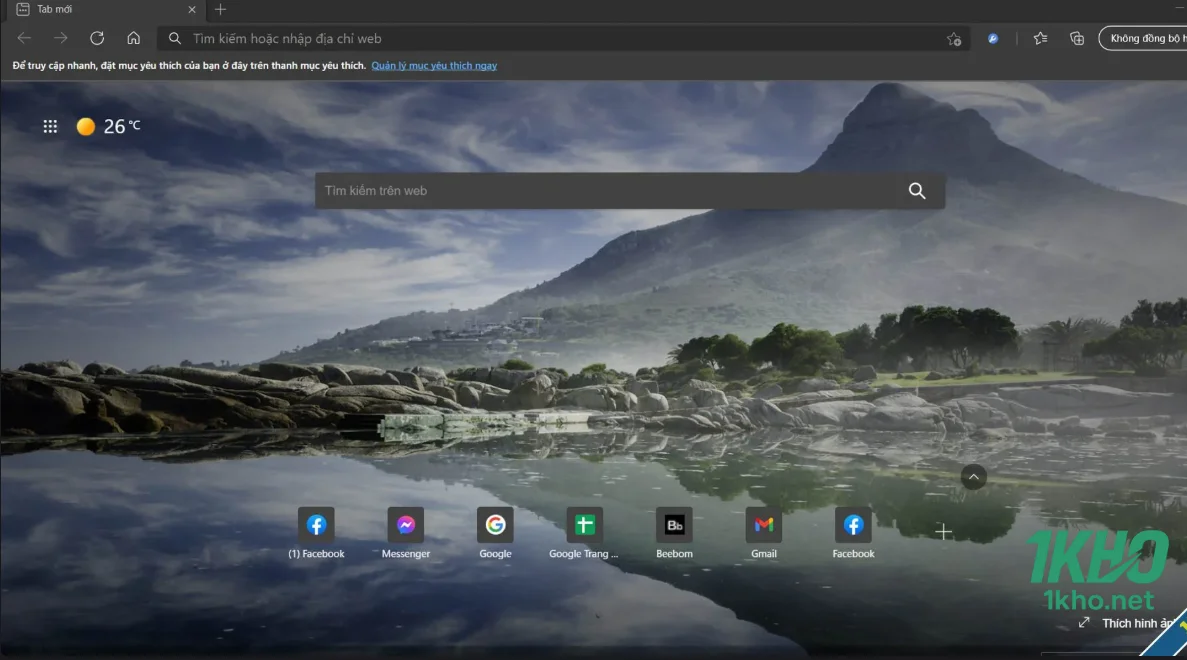Open the apps grid launcher
The image size is (1187, 660).
click(50, 126)
